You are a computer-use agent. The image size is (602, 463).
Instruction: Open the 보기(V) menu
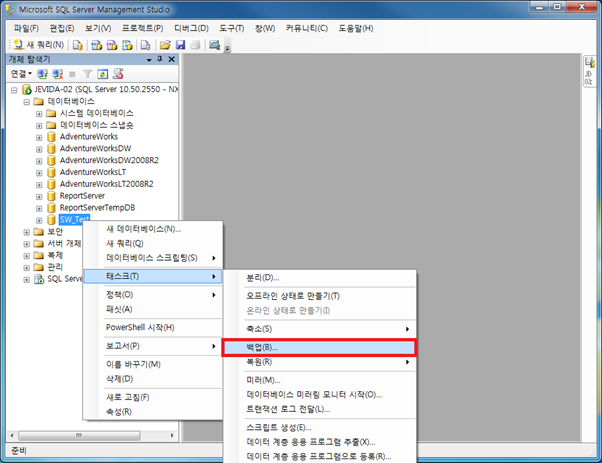point(98,28)
